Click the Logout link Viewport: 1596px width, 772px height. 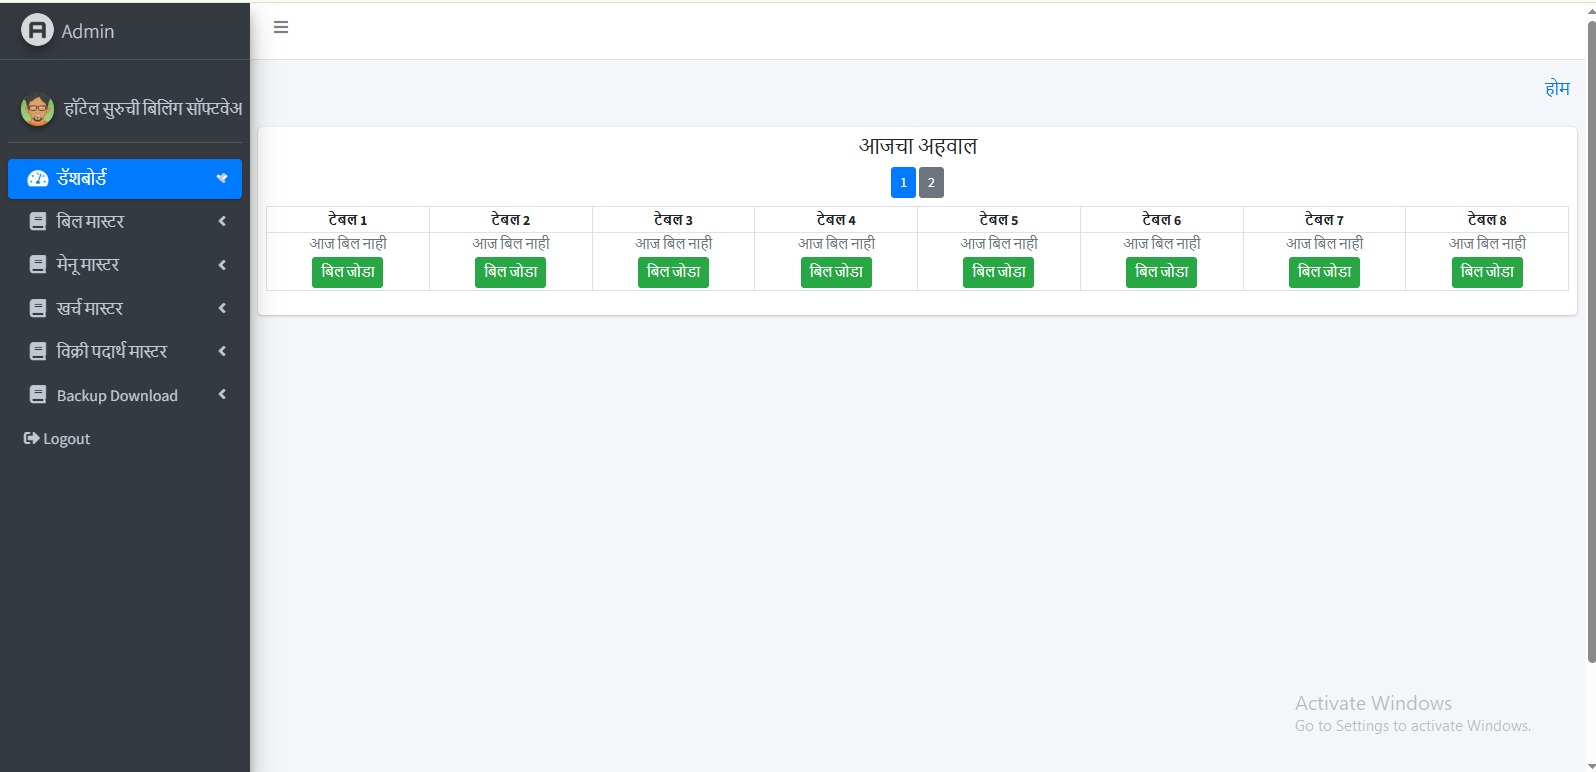pyautogui.click(x=57, y=439)
